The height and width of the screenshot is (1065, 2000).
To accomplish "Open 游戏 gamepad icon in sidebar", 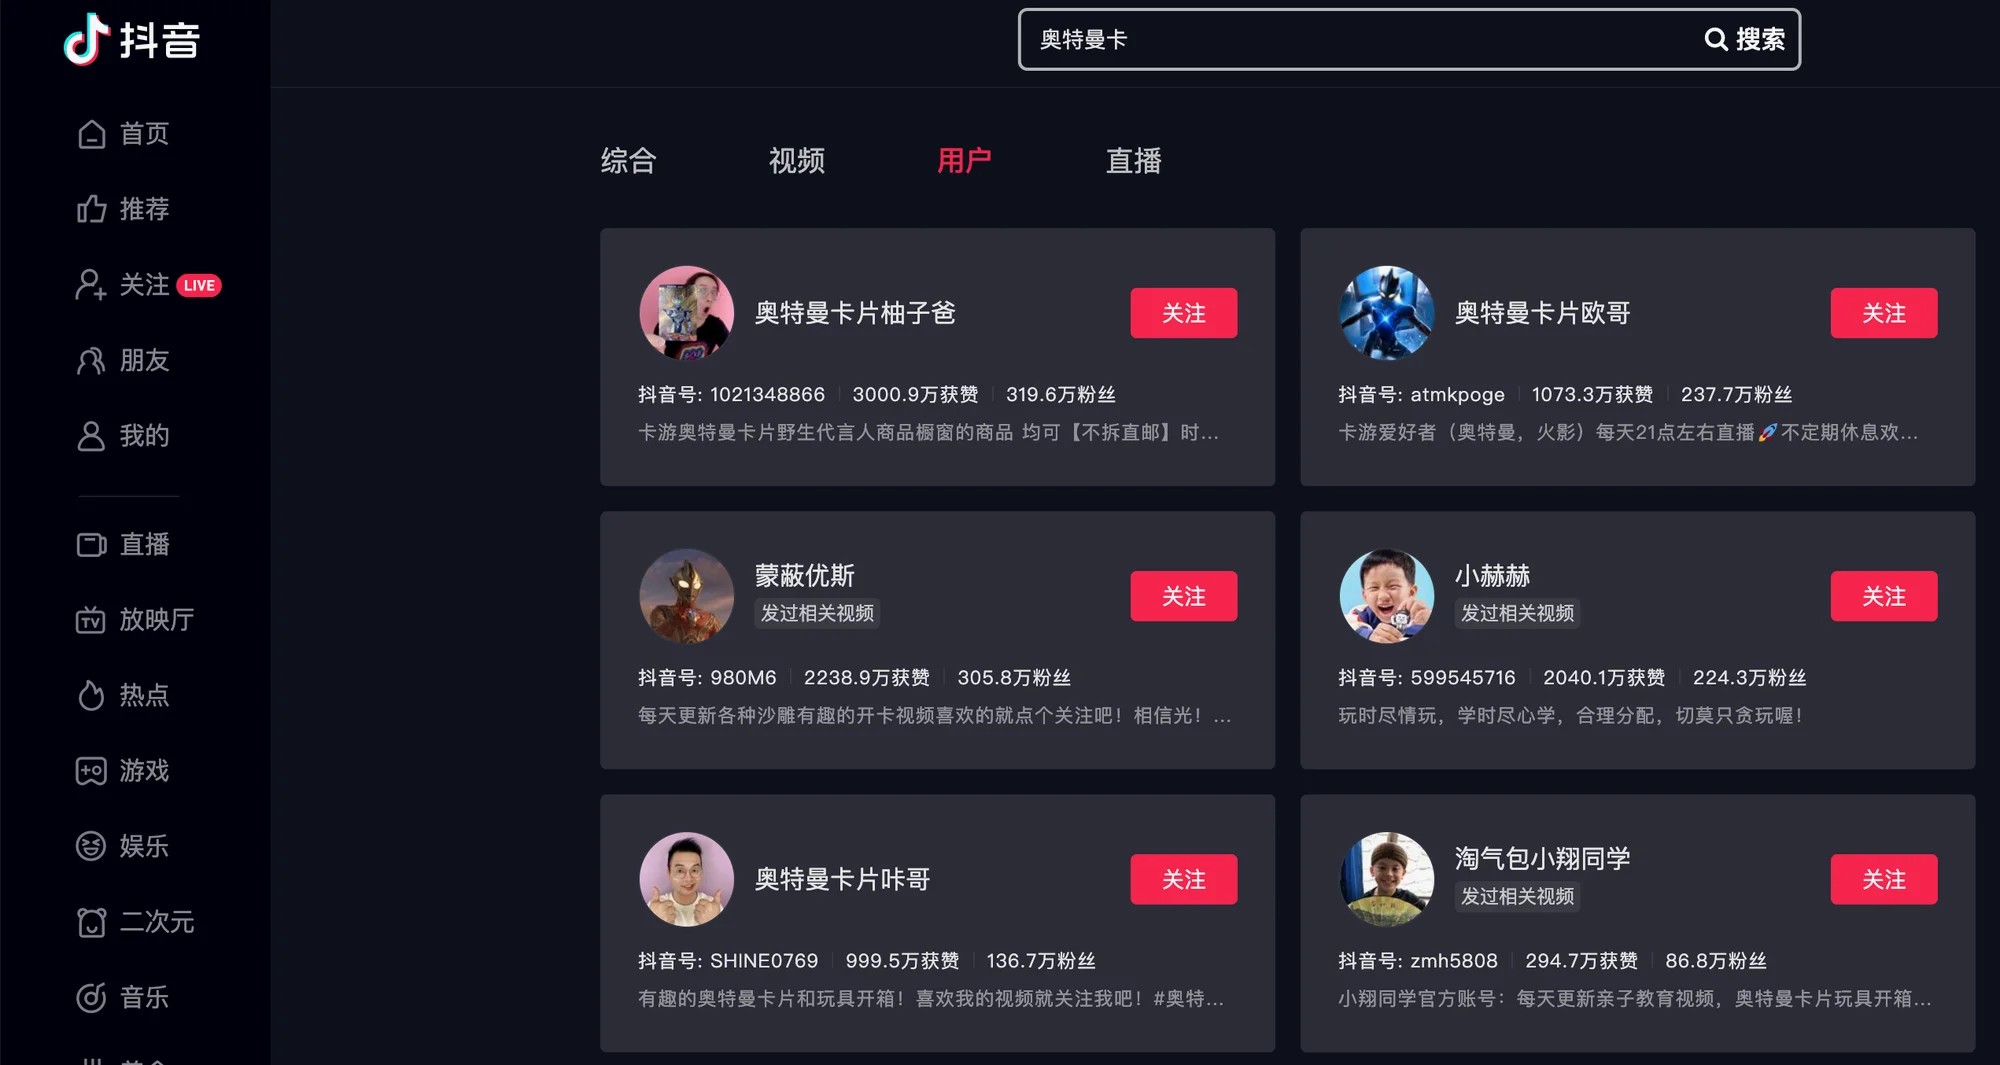I will coord(92,771).
